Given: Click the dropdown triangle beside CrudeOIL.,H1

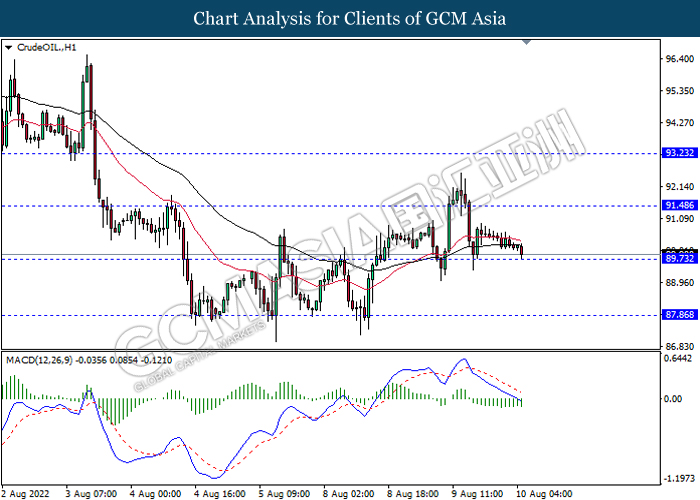Looking at the screenshot, I should [8, 47].
